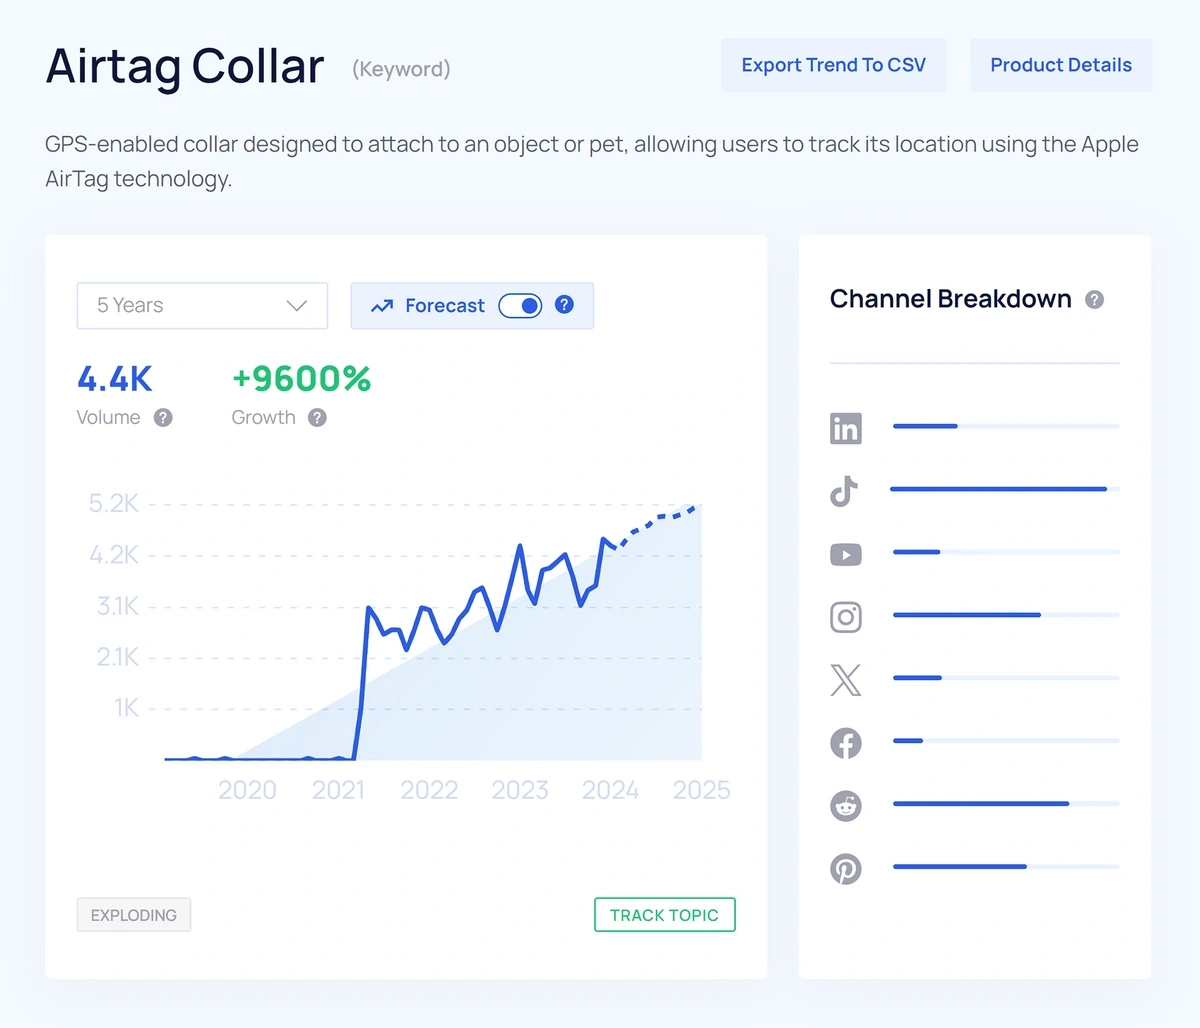Click the Reddit channel icon
Screen dimensions: 1200x1028
coord(846,806)
